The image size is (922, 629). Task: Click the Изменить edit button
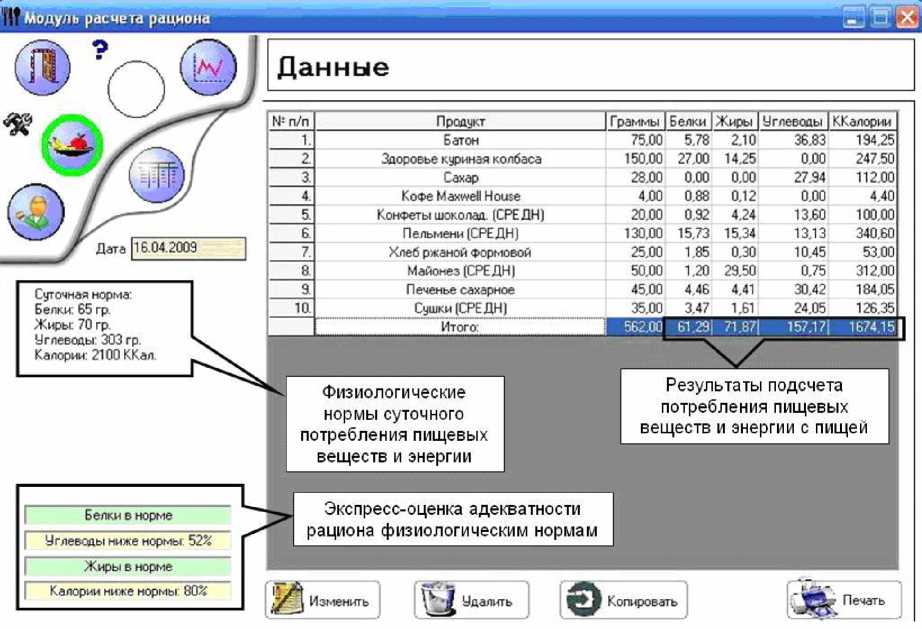pos(322,600)
